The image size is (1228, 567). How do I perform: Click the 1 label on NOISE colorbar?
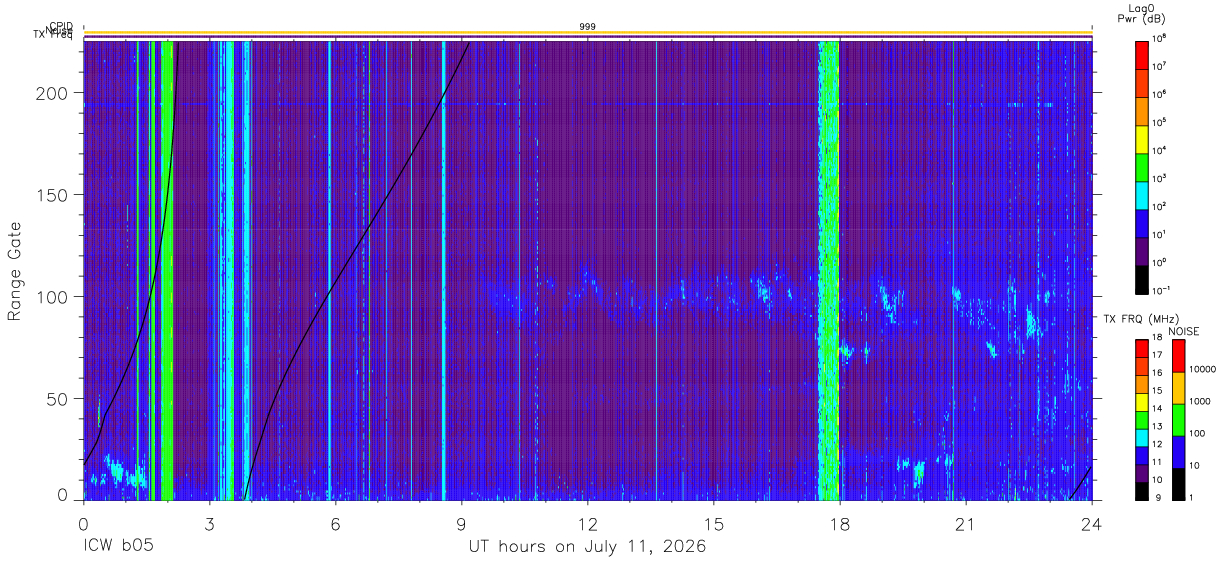pos(1192,497)
